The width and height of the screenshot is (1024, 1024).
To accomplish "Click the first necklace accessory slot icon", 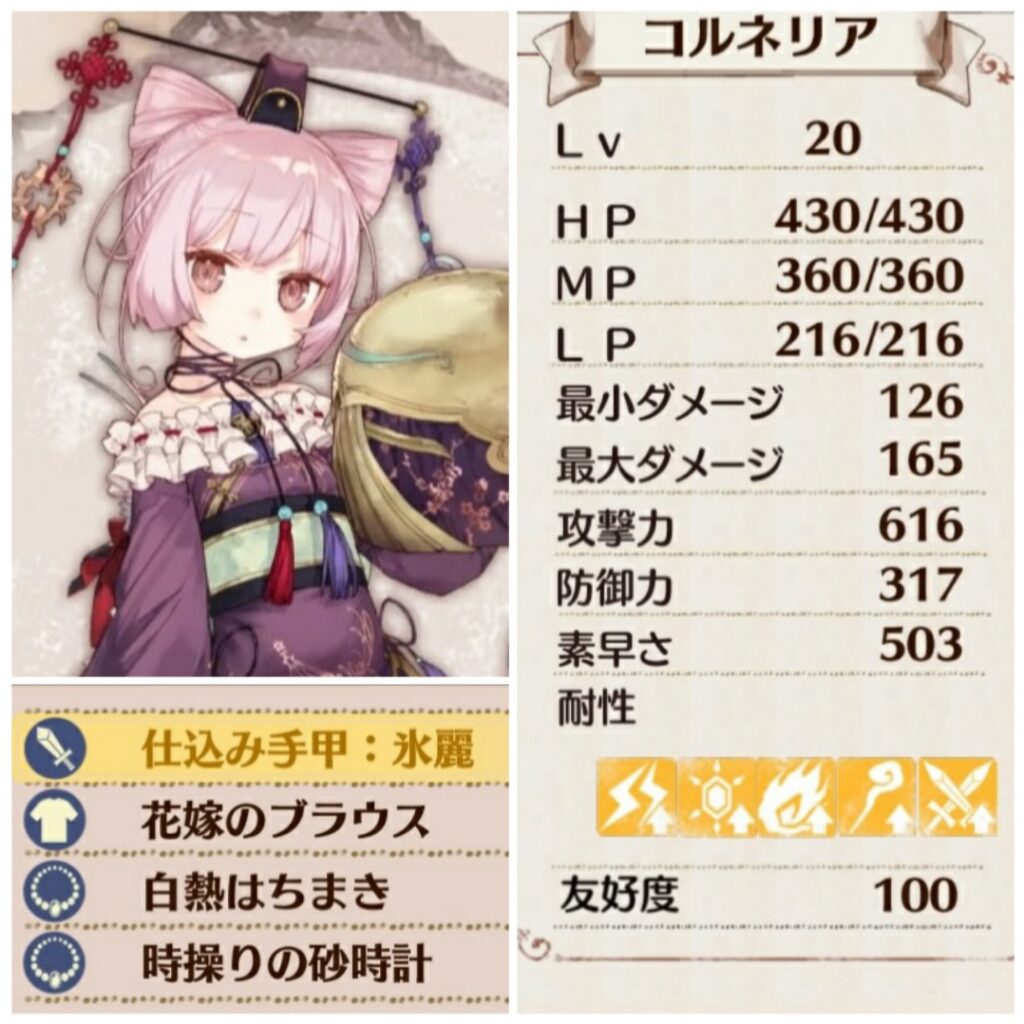I will tap(55, 891).
